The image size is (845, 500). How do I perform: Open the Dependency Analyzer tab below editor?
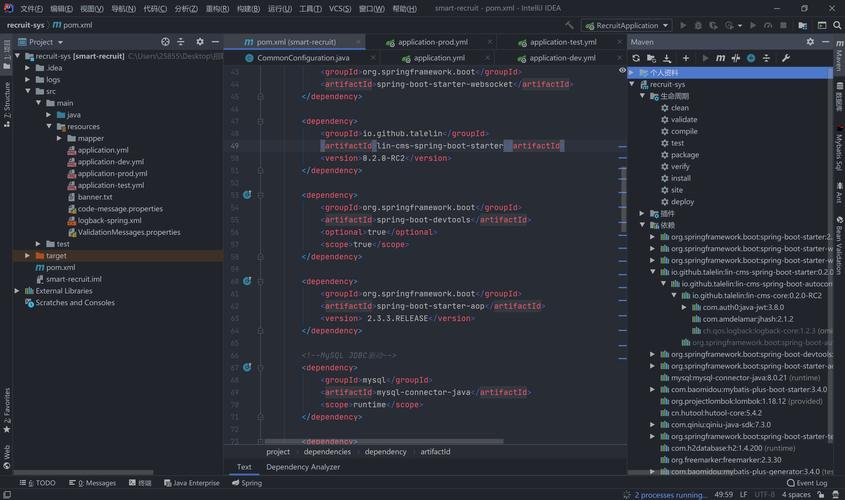click(303, 467)
